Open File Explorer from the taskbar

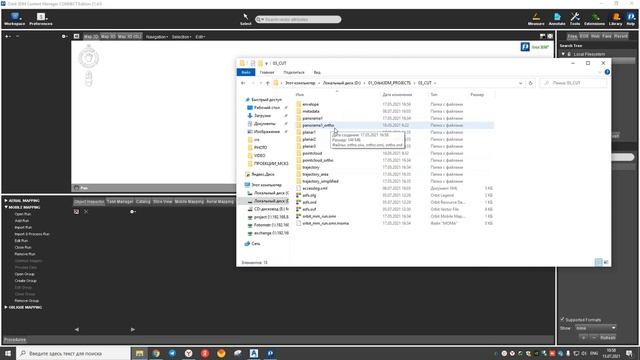tap(140, 353)
